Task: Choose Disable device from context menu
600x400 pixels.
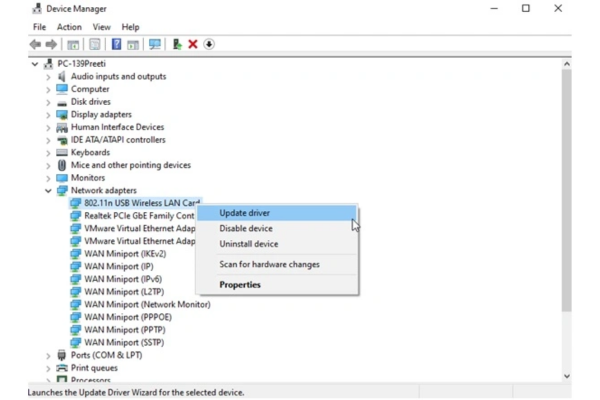Action: 277,229
